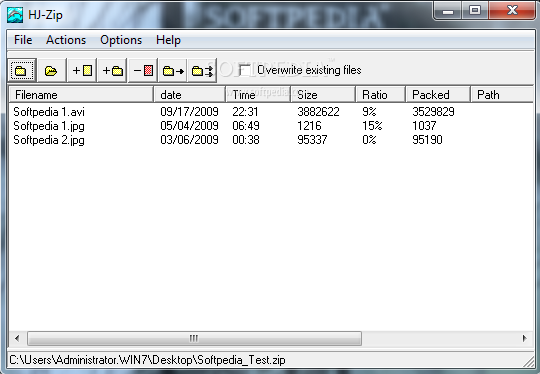Click ratio value 9%
This screenshot has height=374, width=540.
(x=369, y=112)
